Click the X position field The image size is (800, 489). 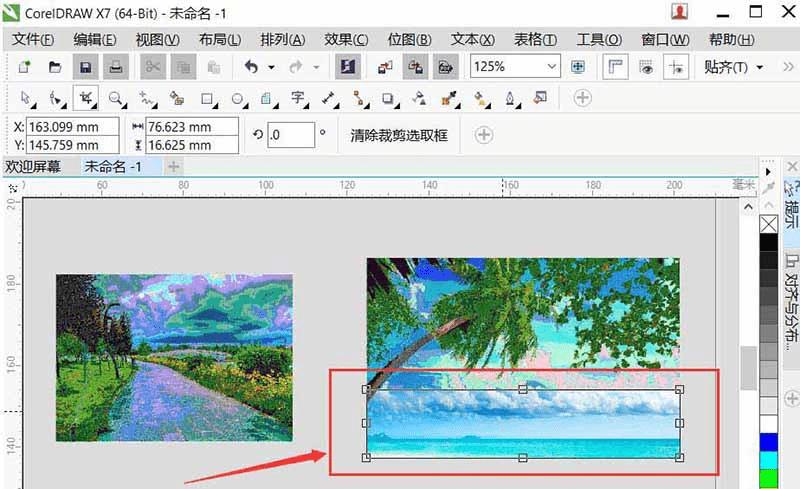72,127
